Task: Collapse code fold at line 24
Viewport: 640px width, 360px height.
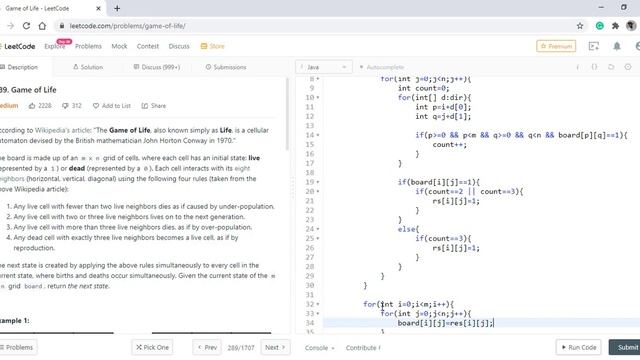Action: click(318, 229)
